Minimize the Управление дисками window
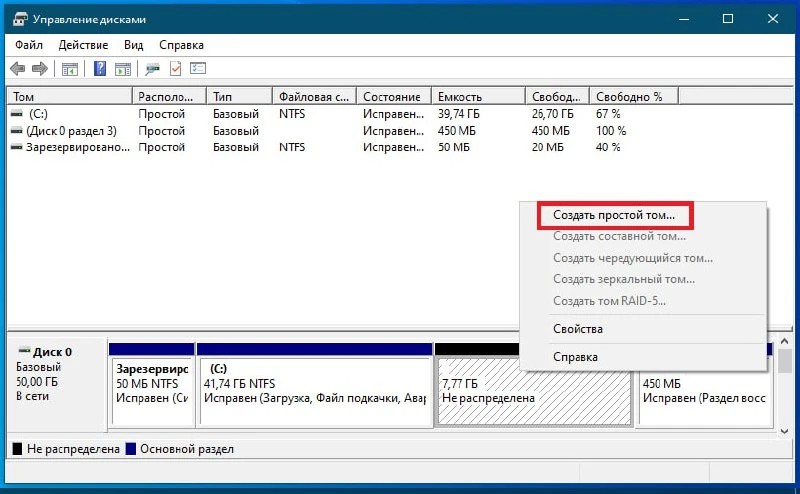This screenshot has width=800, height=494. [684, 19]
